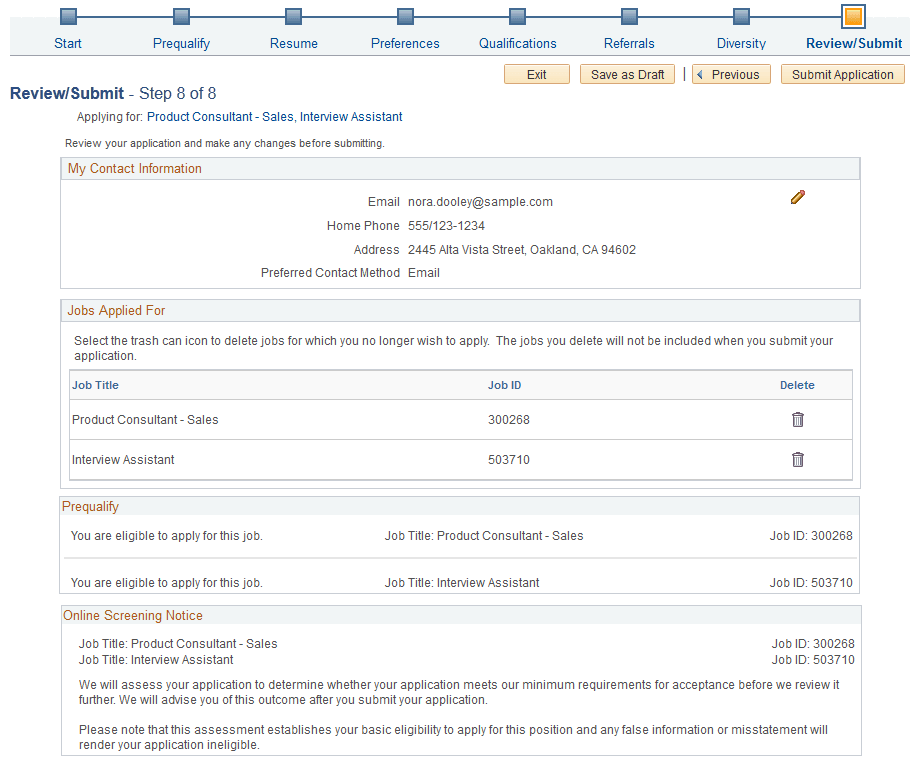Image resolution: width=917 pixels, height=761 pixels.
Task: Switch to the Diversity step tab
Action: (x=740, y=43)
